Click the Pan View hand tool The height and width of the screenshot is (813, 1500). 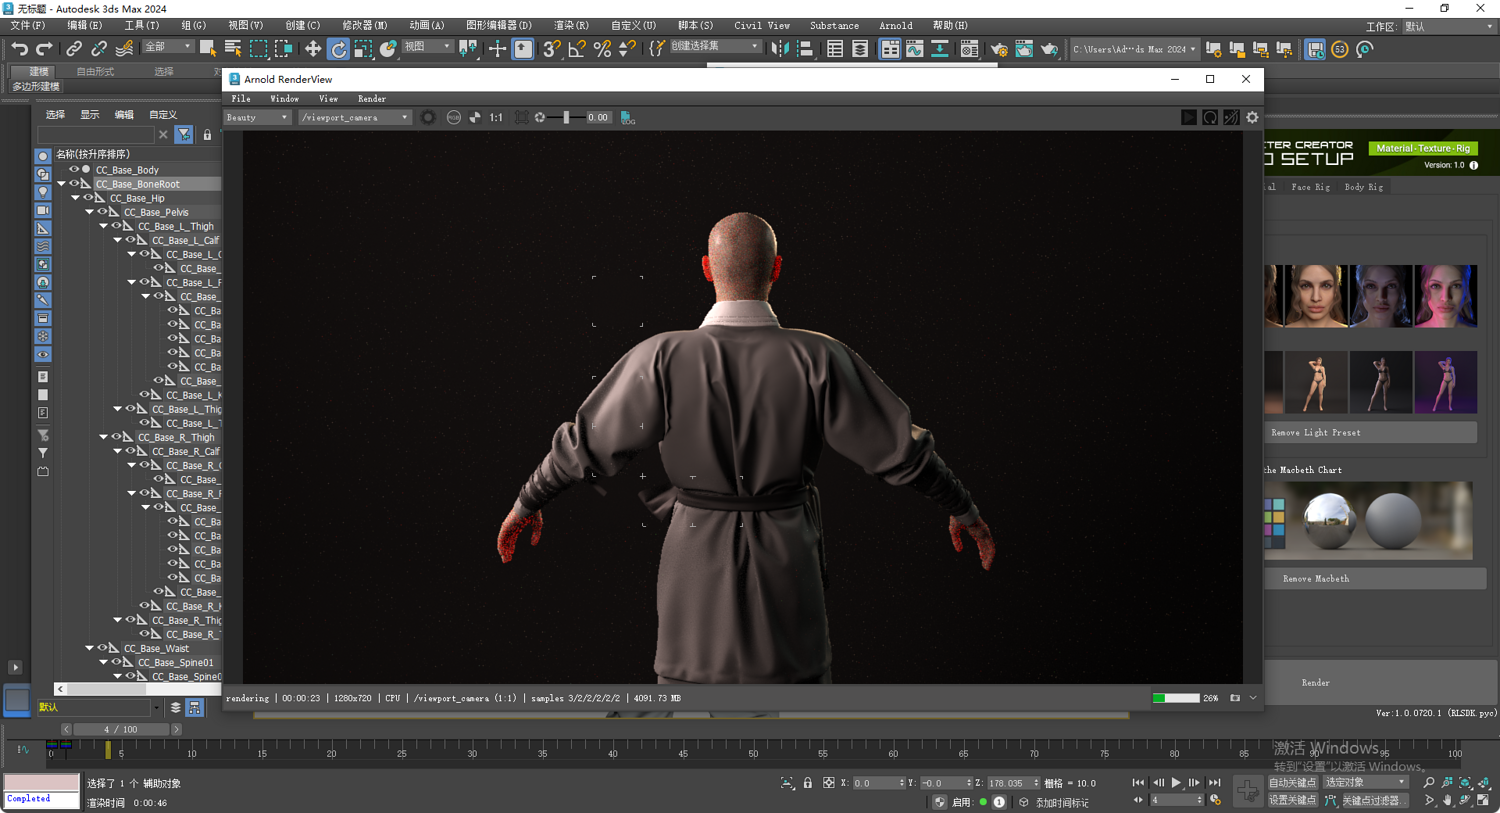click(1447, 800)
